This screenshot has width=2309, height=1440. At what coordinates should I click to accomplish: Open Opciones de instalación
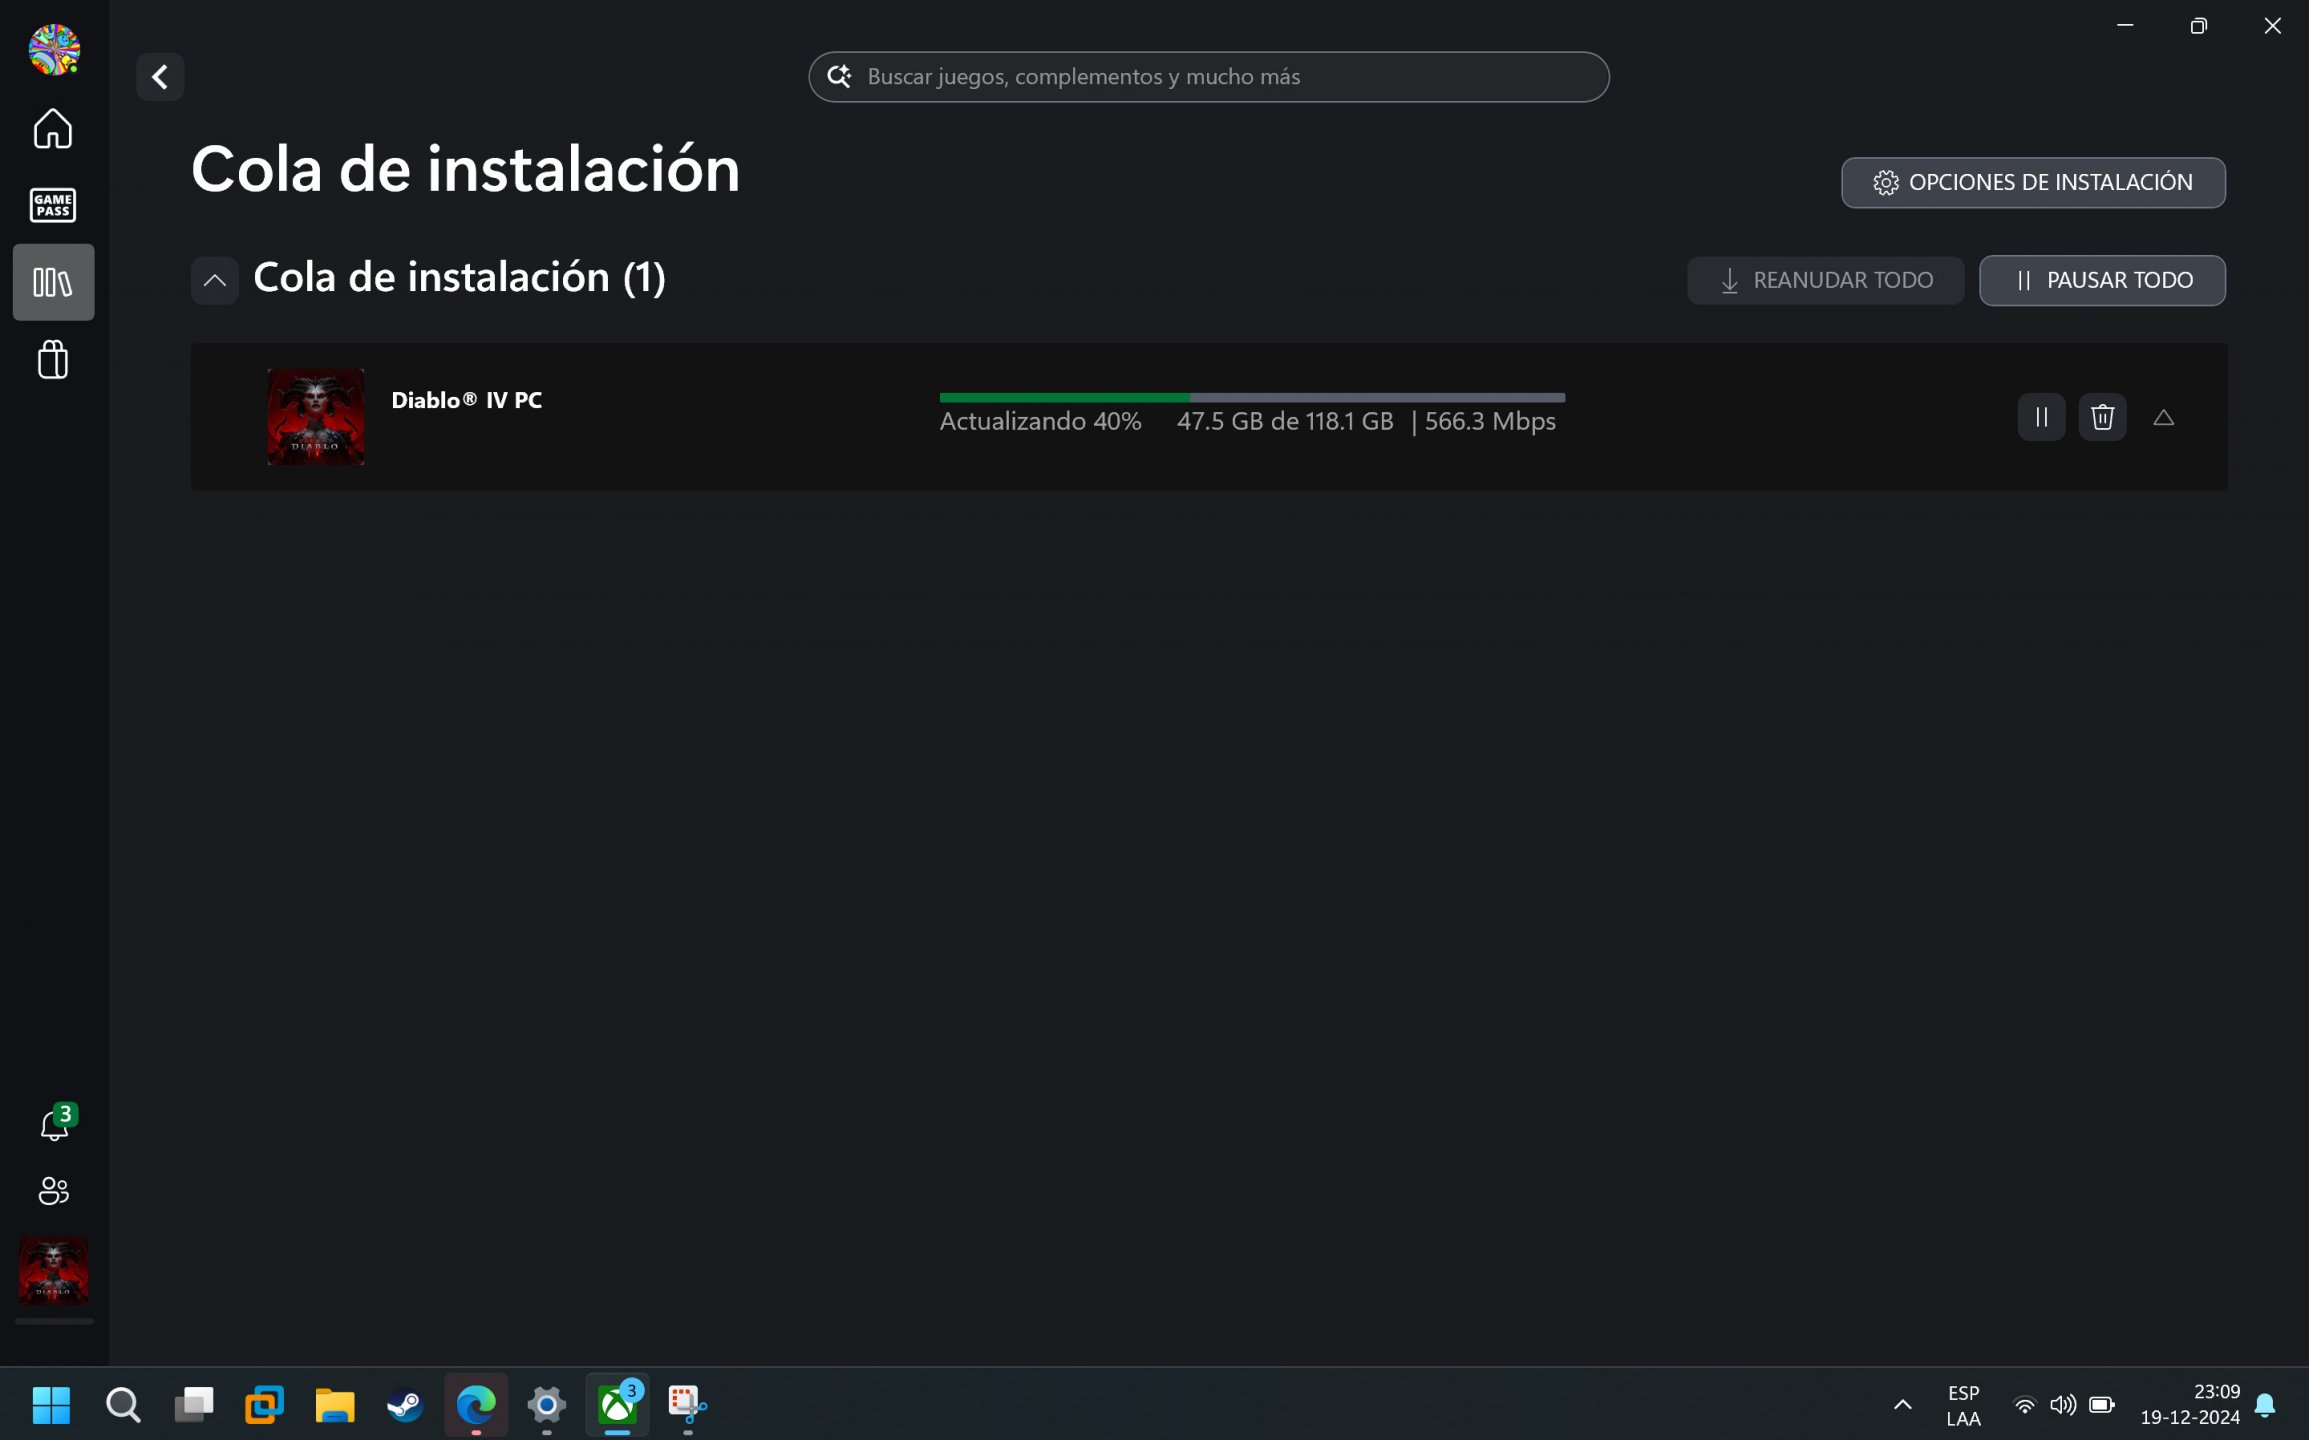pos(2032,182)
